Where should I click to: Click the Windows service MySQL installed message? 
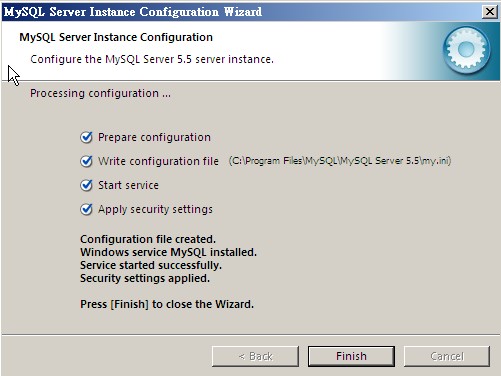168,252
